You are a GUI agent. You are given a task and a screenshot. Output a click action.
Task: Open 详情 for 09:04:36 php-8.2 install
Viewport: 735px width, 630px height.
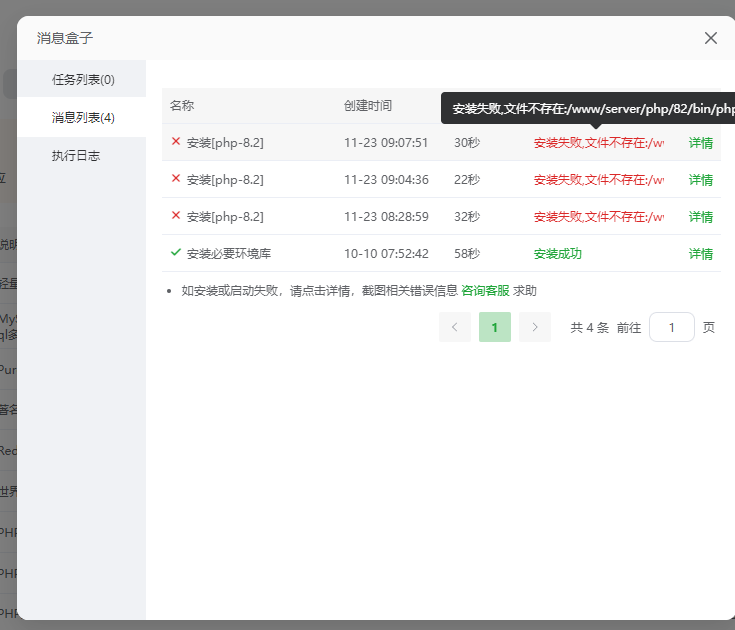[x=700, y=180]
